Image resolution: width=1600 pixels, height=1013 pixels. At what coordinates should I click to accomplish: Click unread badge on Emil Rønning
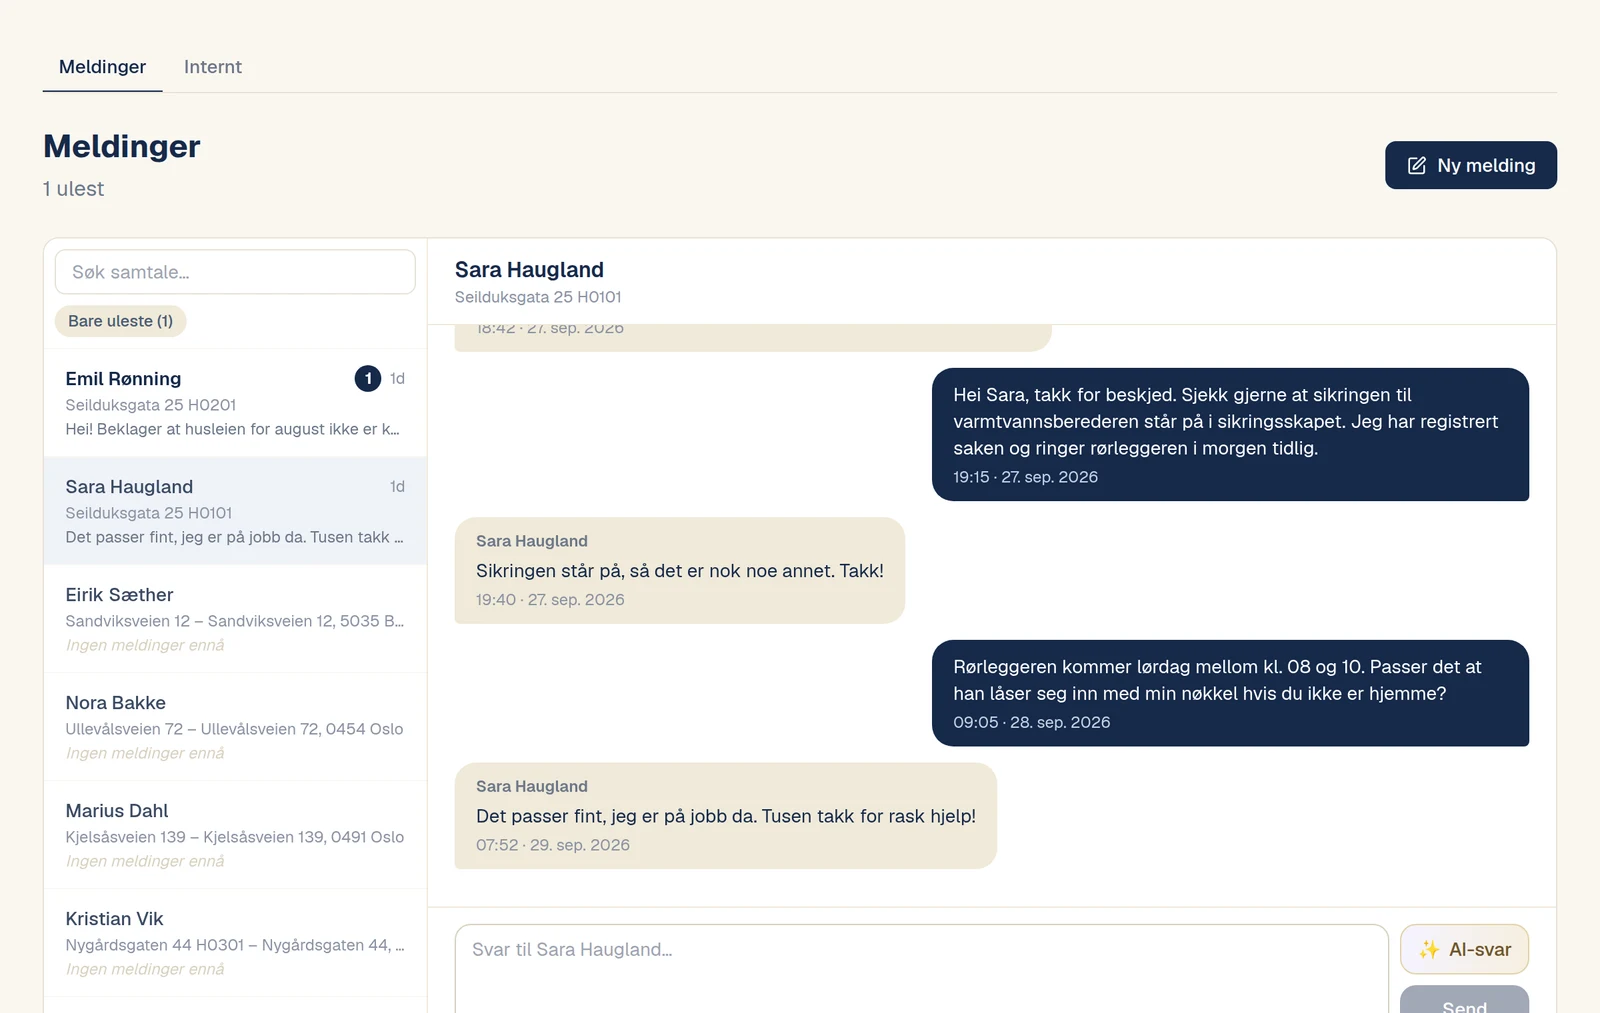point(368,378)
